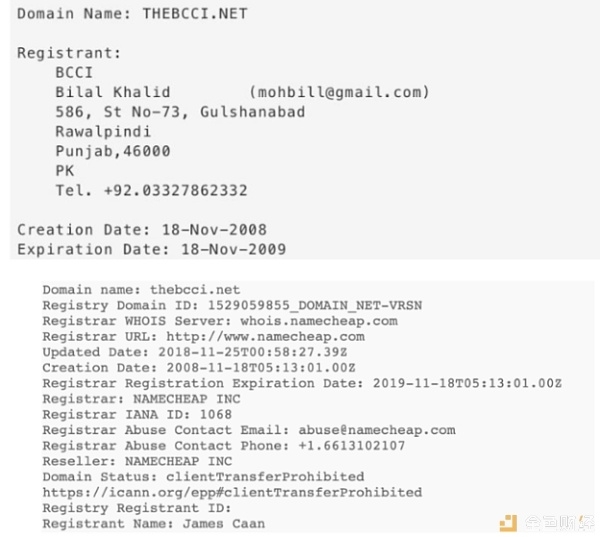Click the Gulshanabad street address line
The height and width of the screenshot is (537, 600).
tap(180, 112)
